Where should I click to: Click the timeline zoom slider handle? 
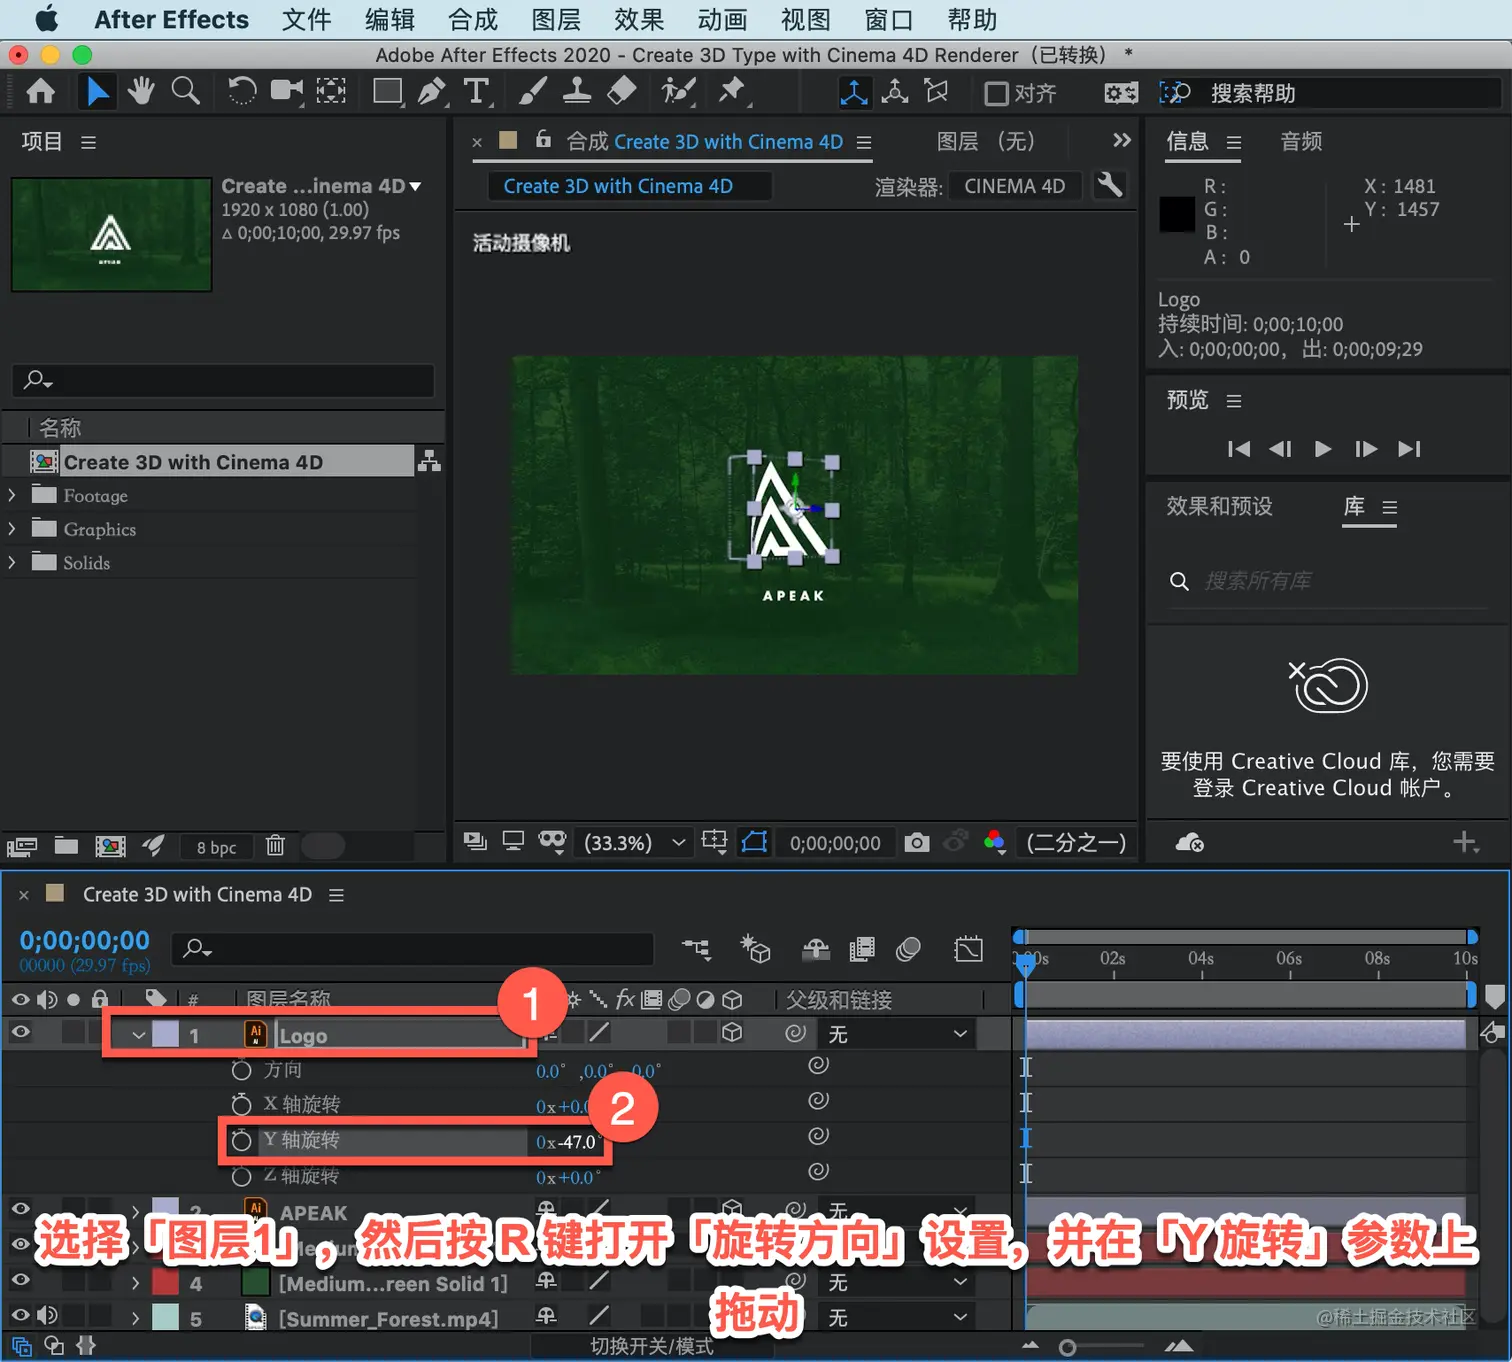tap(1067, 1347)
